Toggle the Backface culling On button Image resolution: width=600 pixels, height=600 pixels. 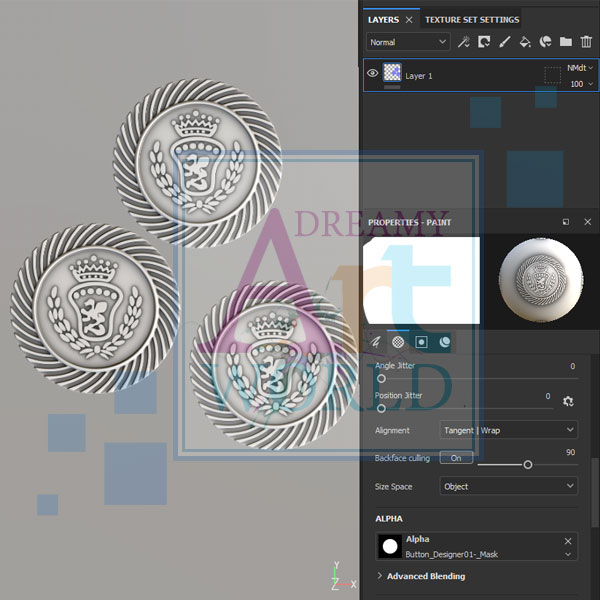[x=456, y=458]
